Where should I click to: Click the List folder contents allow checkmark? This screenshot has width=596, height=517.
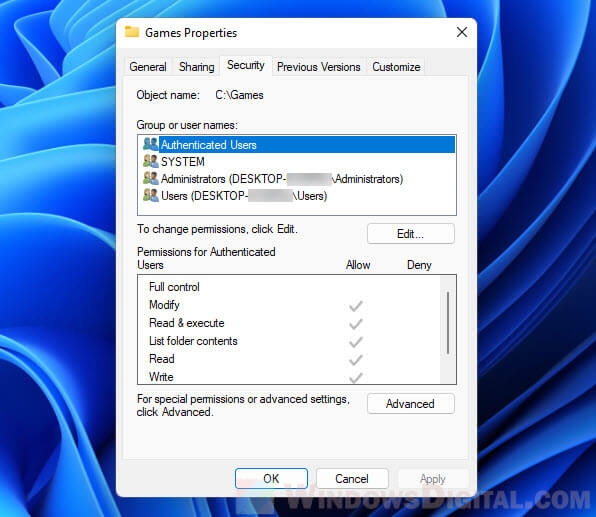(356, 342)
